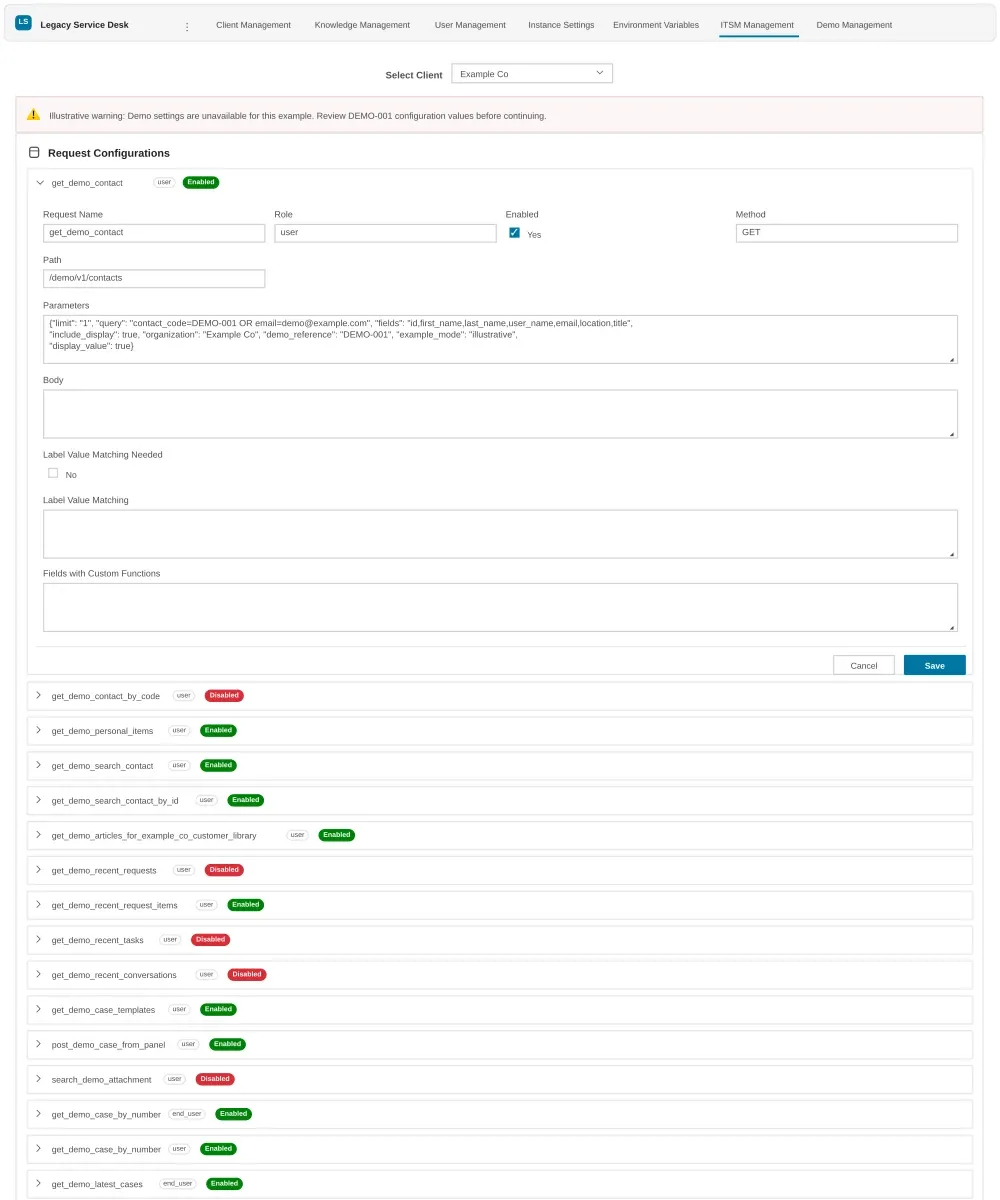
Task: Select the ITSM Management tab
Action: (757, 25)
